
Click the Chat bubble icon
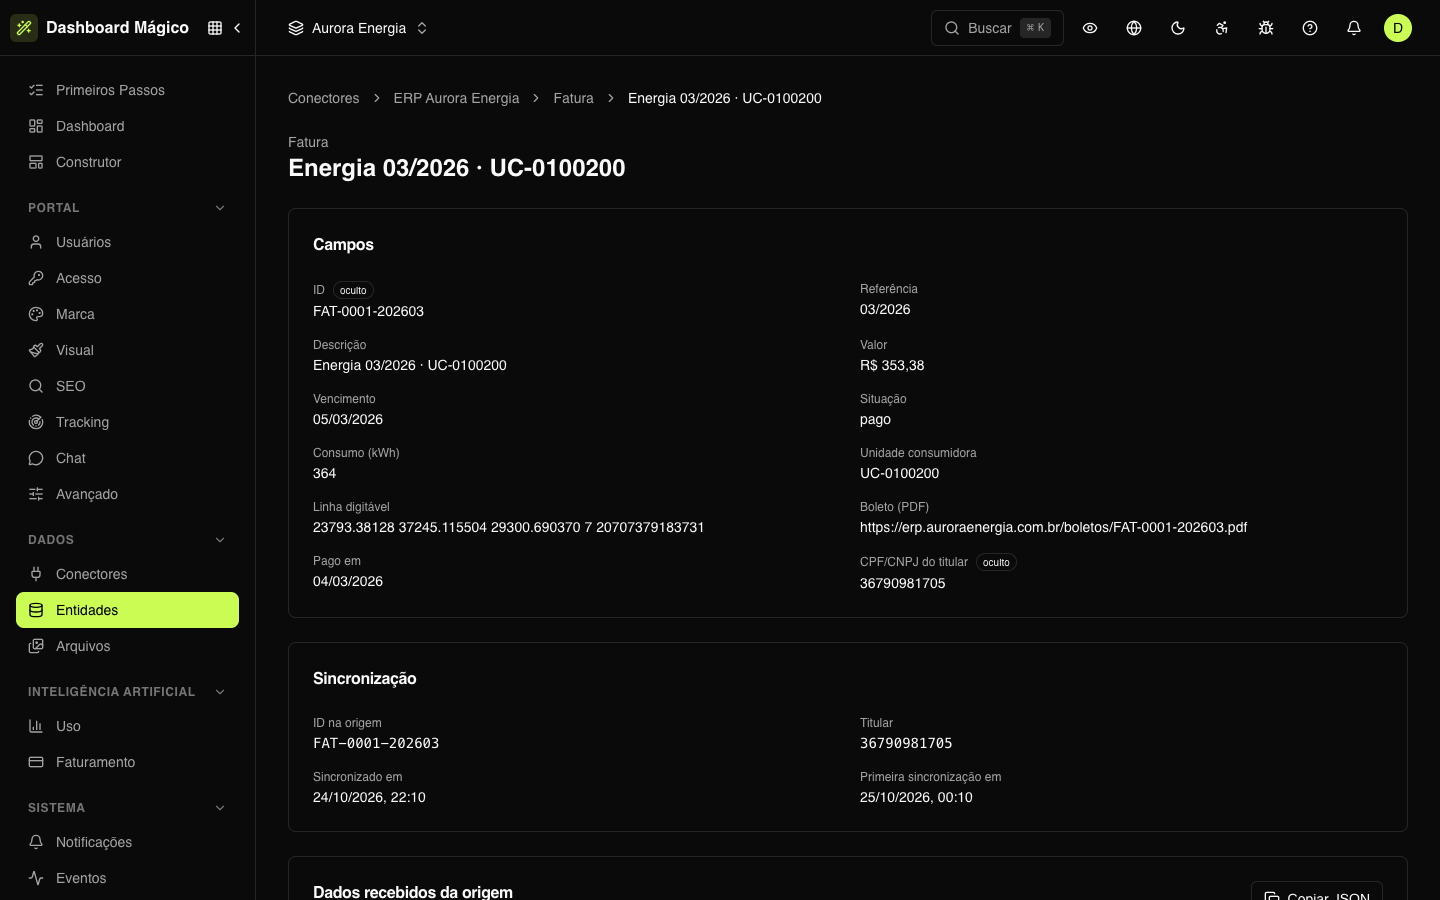pyautogui.click(x=36, y=458)
